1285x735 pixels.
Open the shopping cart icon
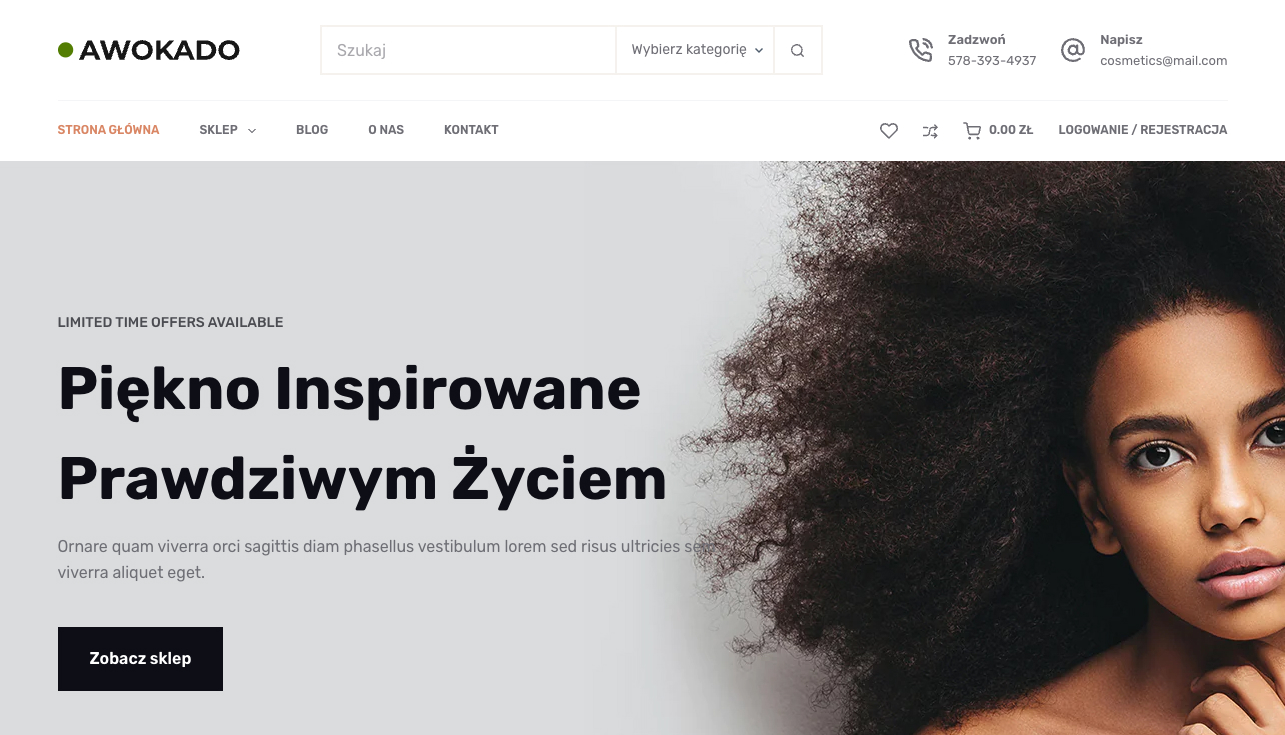pos(972,130)
